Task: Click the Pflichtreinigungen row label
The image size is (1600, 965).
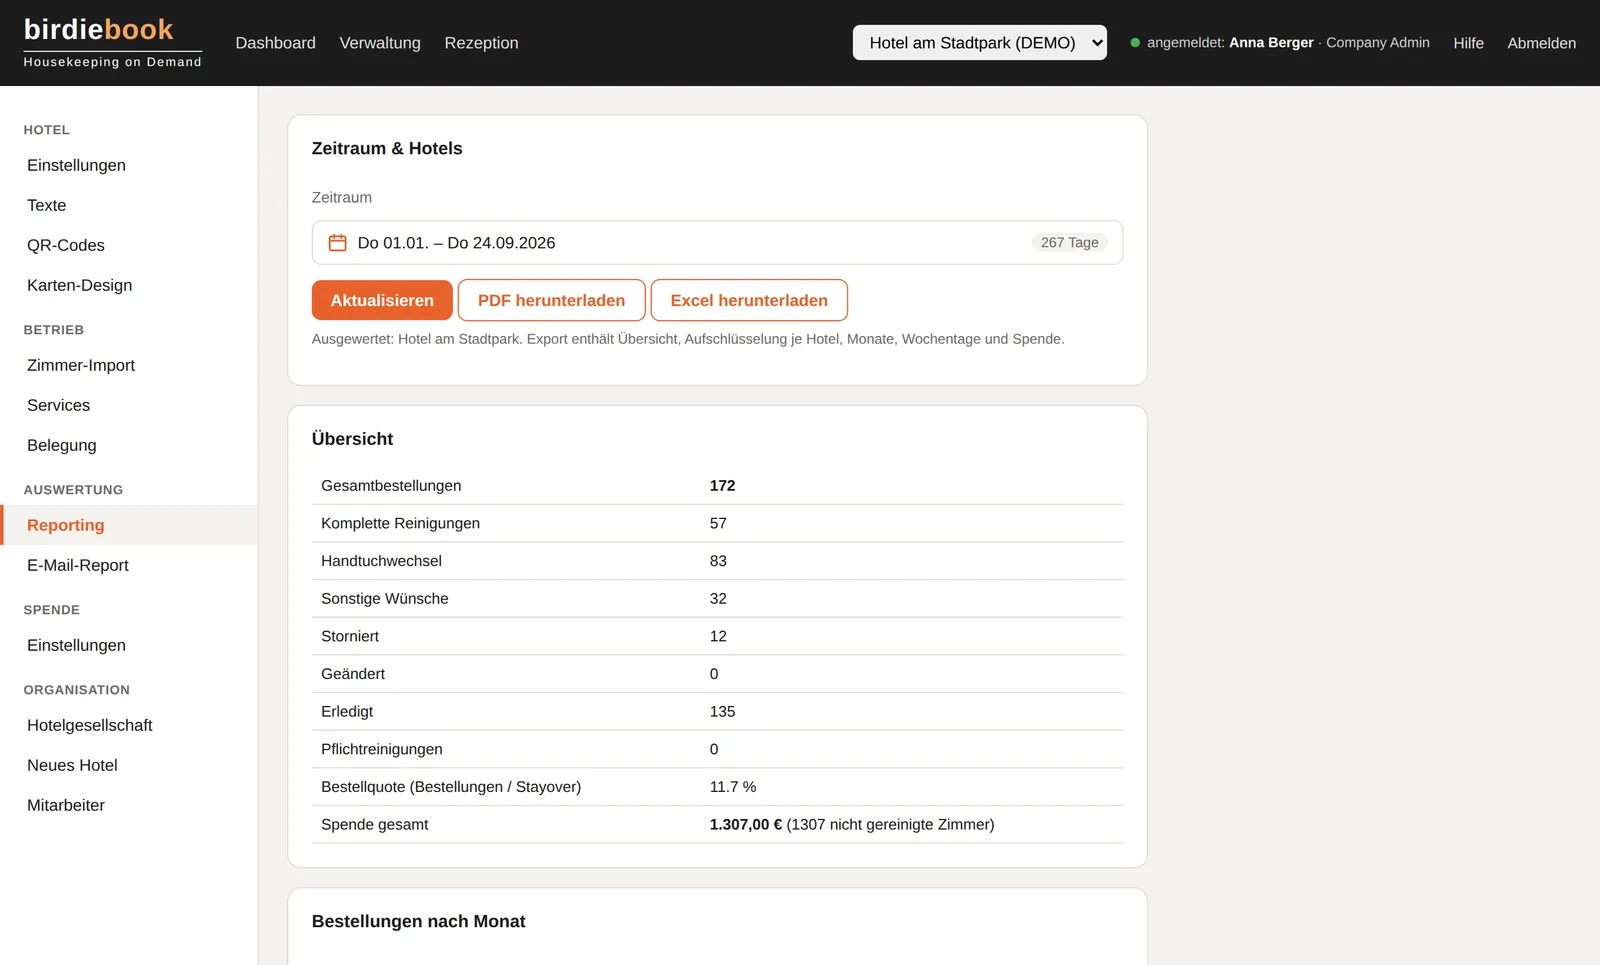Action: coord(382,749)
